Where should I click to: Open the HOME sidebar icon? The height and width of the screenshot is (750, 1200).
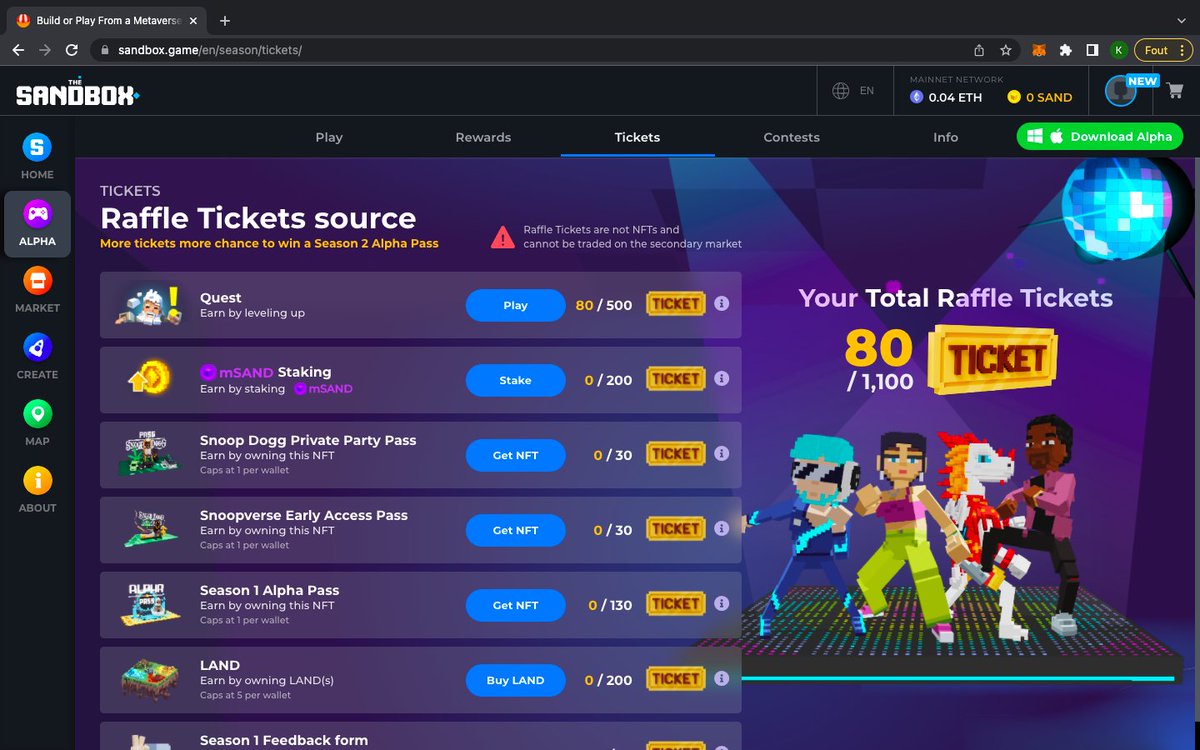click(37, 148)
